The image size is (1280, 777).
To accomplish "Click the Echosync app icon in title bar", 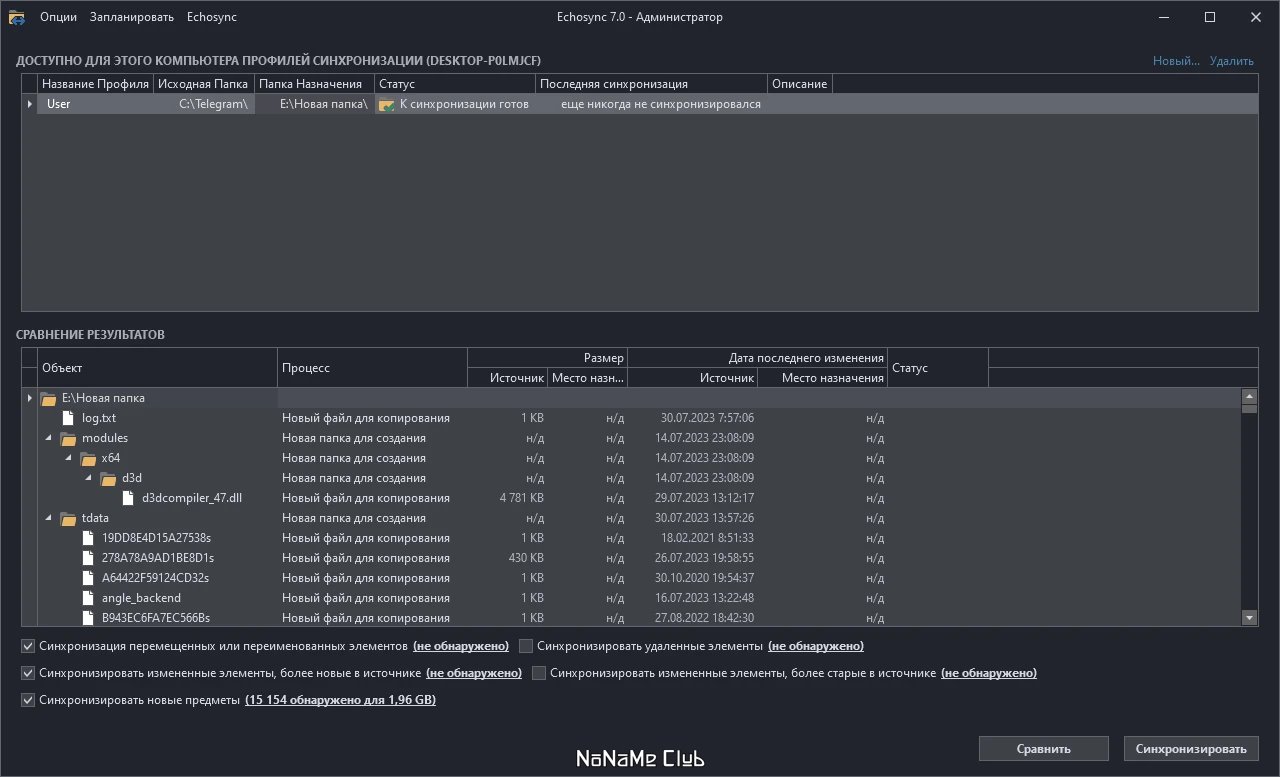I will coord(17,17).
